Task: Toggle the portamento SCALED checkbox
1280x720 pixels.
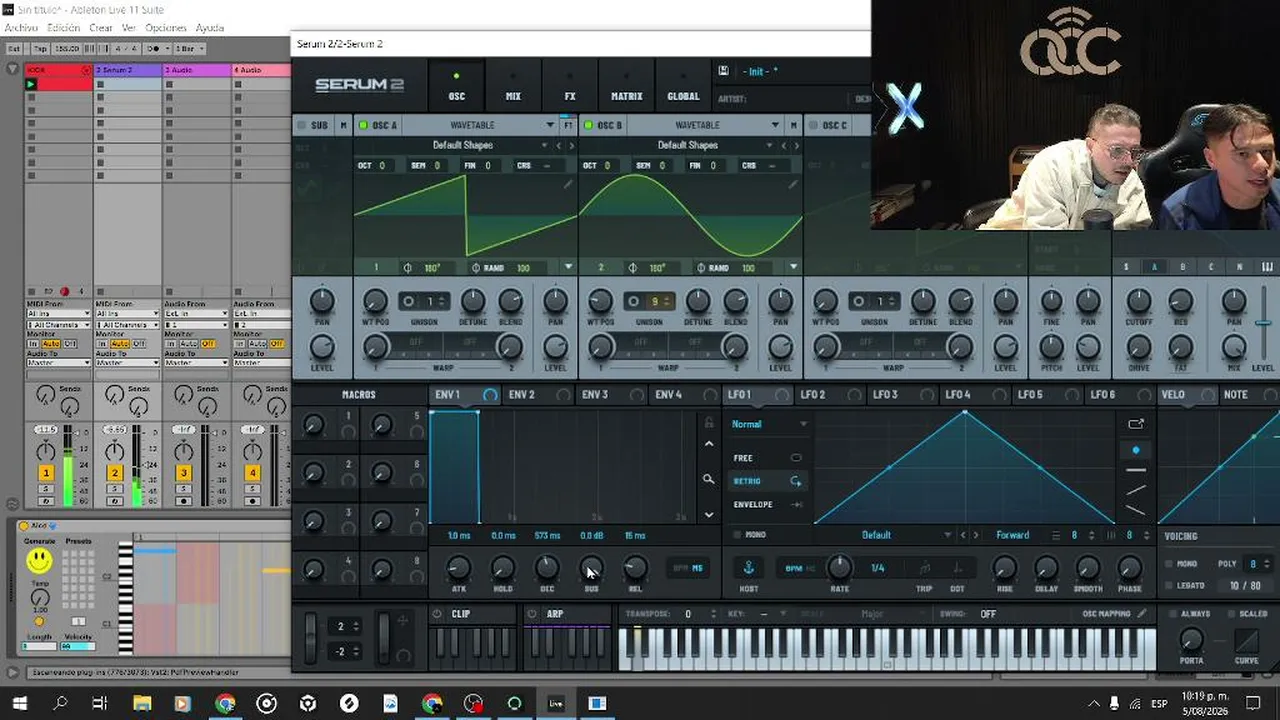Action: (1231, 614)
